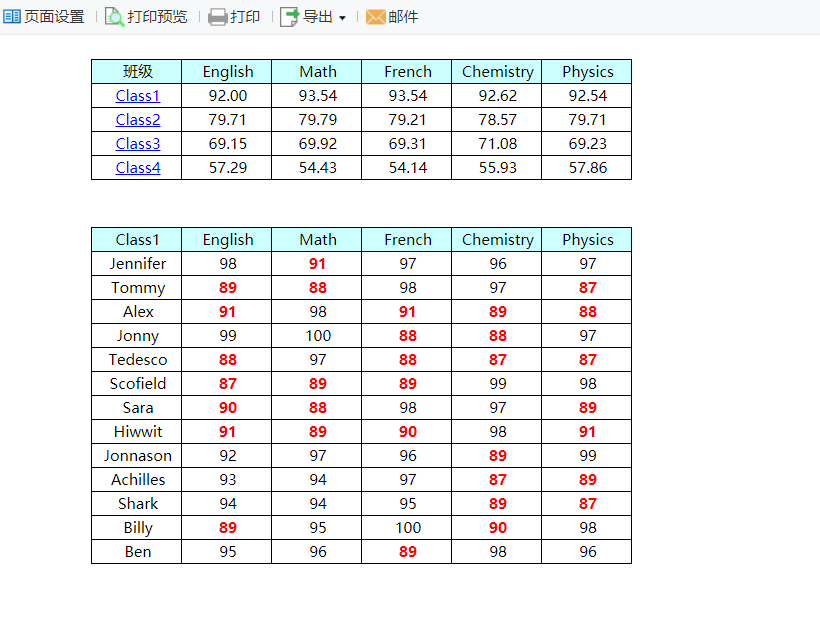Select the Ben row name cell
820x641 pixels.
(136, 552)
